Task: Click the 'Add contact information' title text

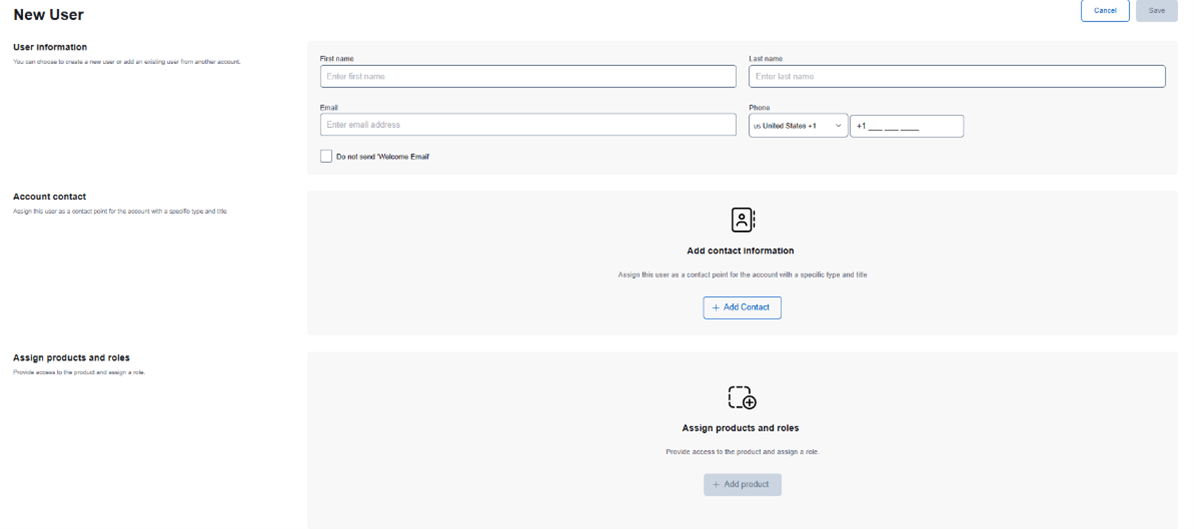Action: 741,251
